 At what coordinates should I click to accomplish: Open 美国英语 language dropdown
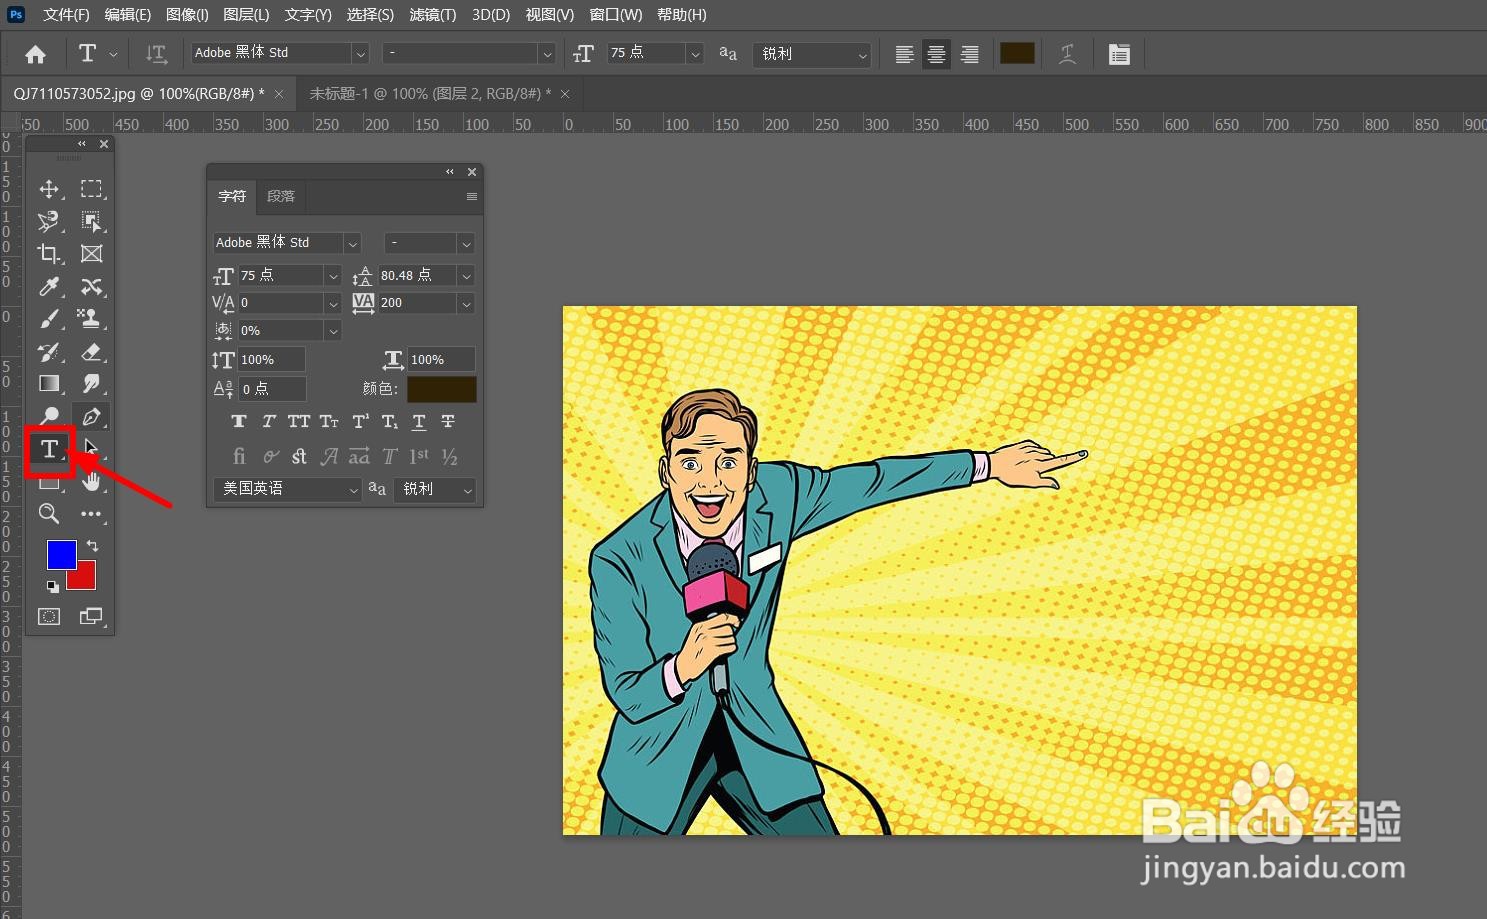287,489
